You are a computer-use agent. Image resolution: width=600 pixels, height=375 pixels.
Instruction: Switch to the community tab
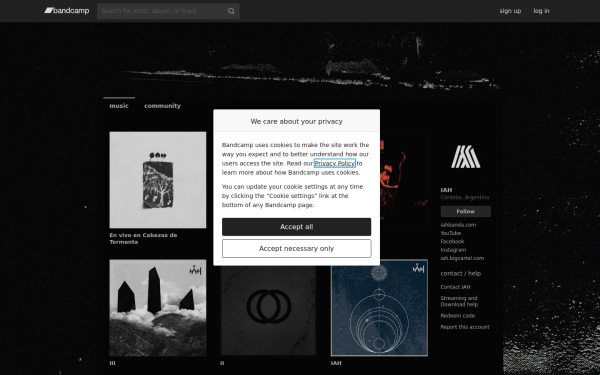[162, 106]
